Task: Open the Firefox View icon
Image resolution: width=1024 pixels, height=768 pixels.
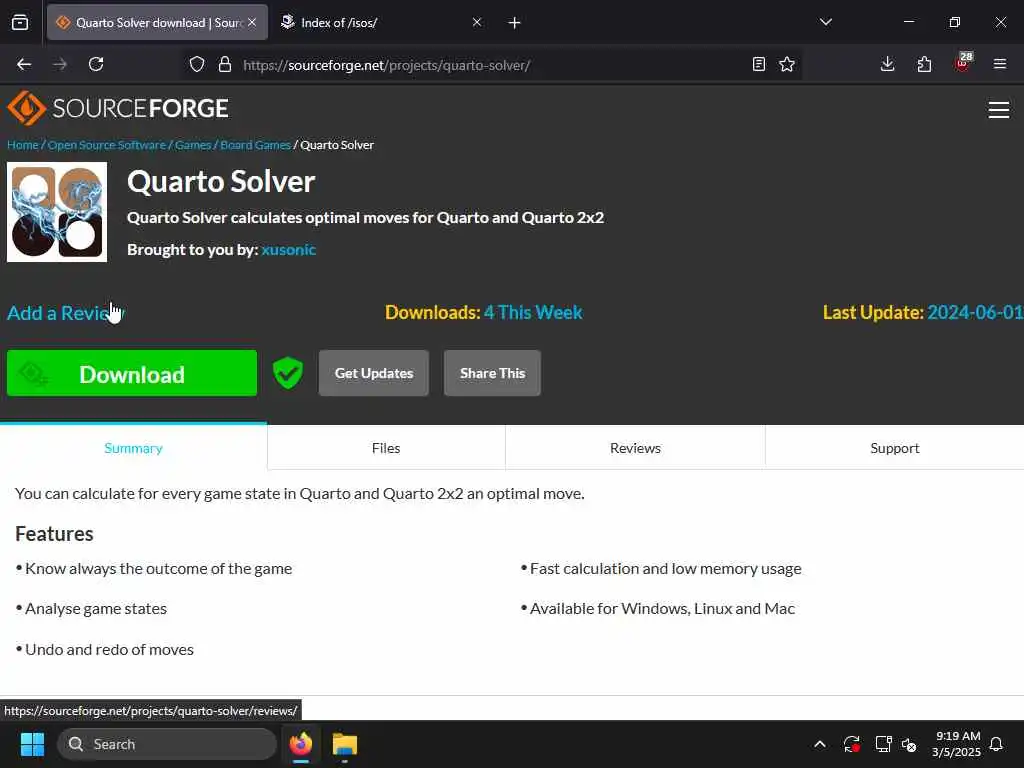Action: [20, 22]
